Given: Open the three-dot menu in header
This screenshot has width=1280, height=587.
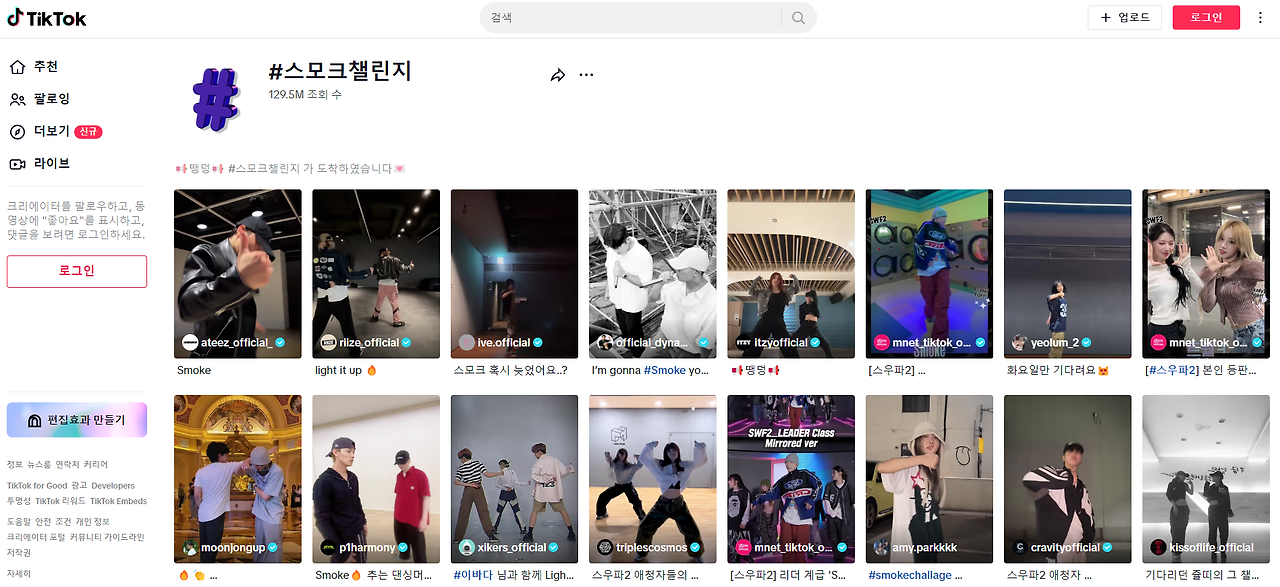Looking at the screenshot, I should (1260, 18).
